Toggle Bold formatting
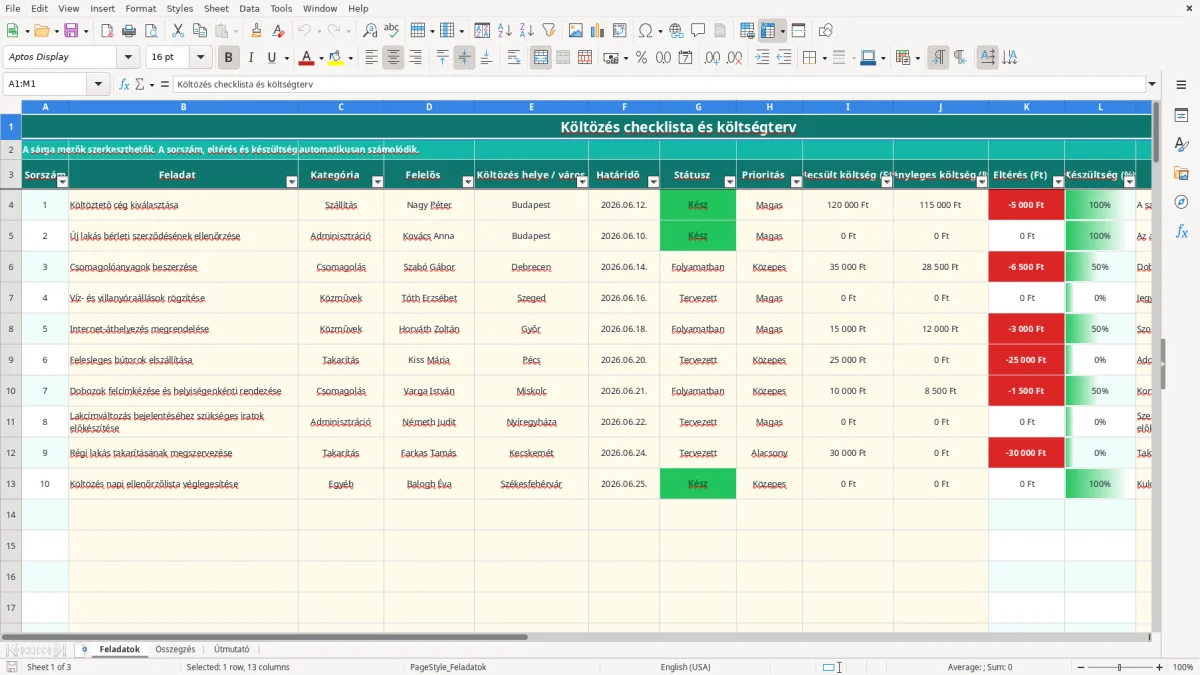This screenshot has width=1200, height=675. click(x=229, y=58)
